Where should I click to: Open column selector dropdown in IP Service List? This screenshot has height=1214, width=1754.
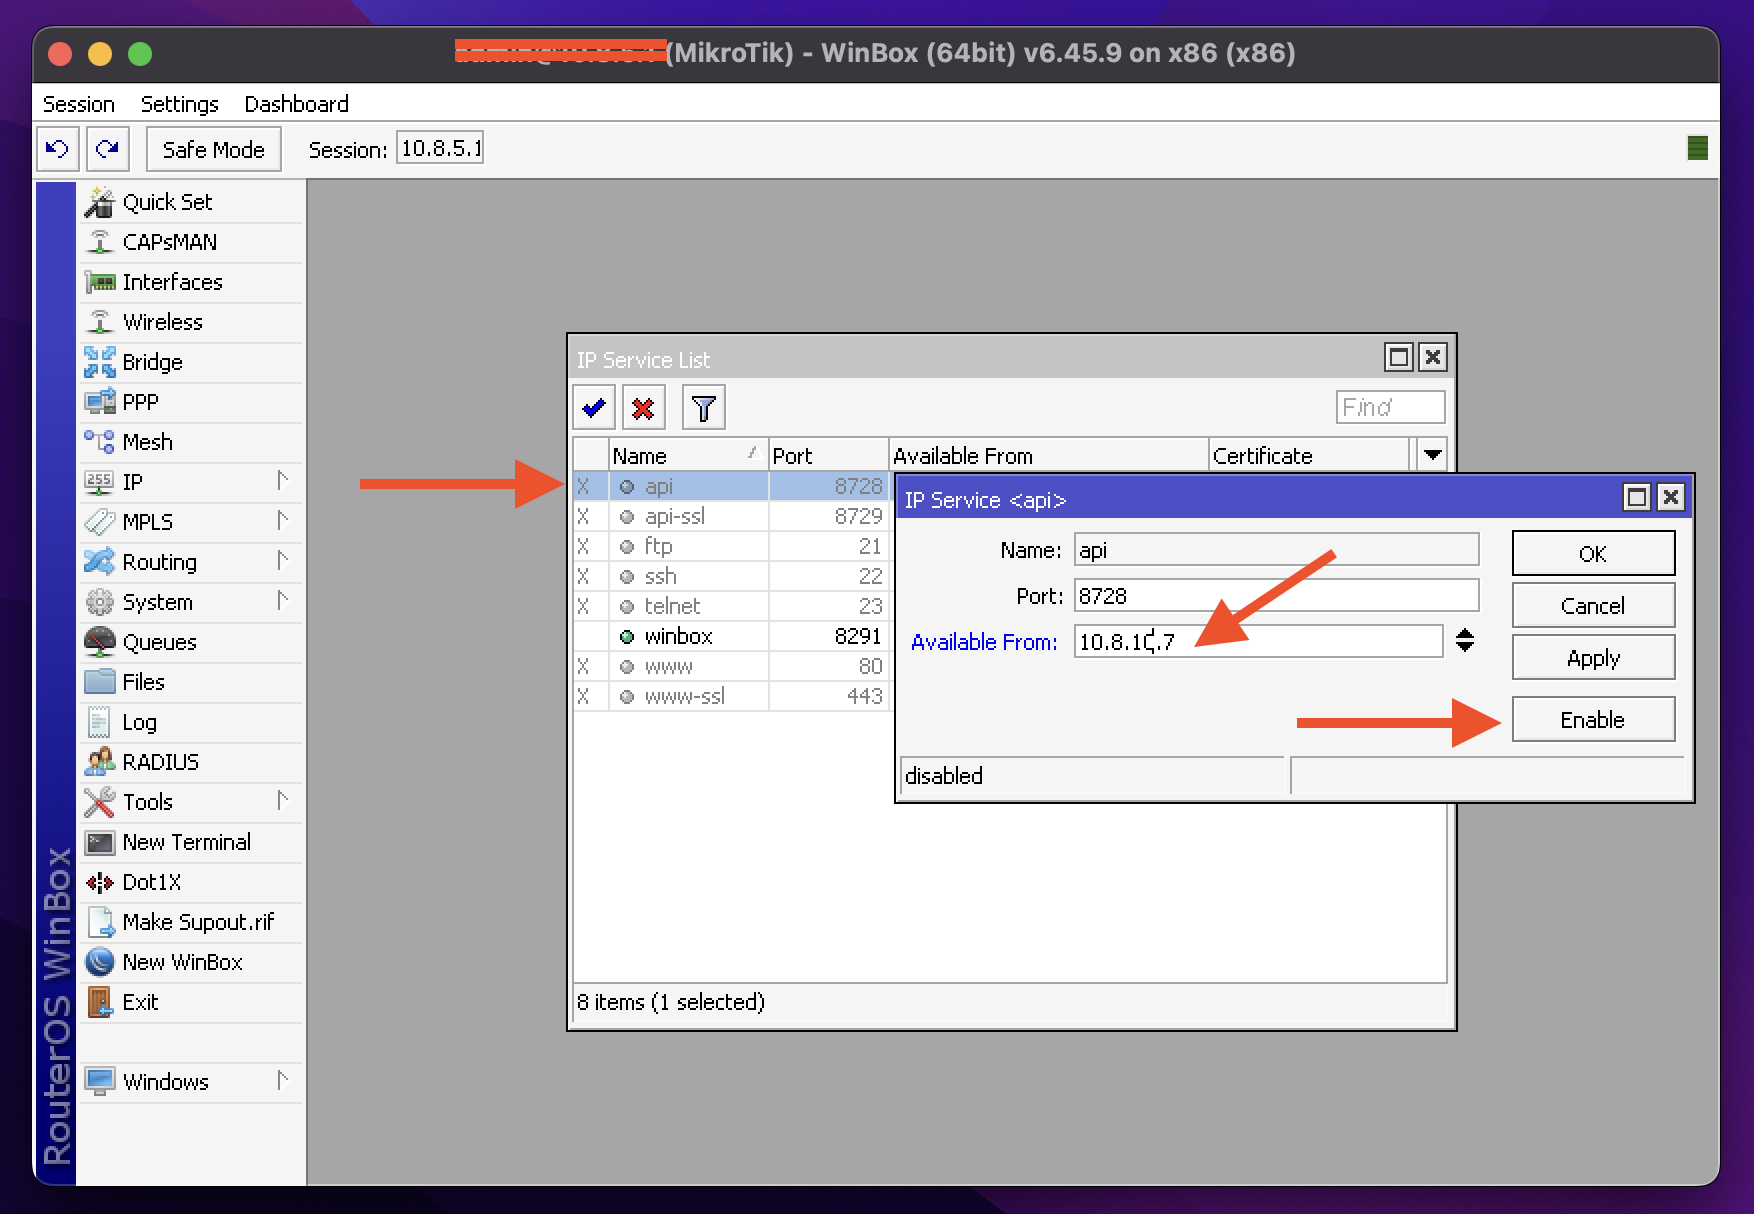click(1432, 455)
